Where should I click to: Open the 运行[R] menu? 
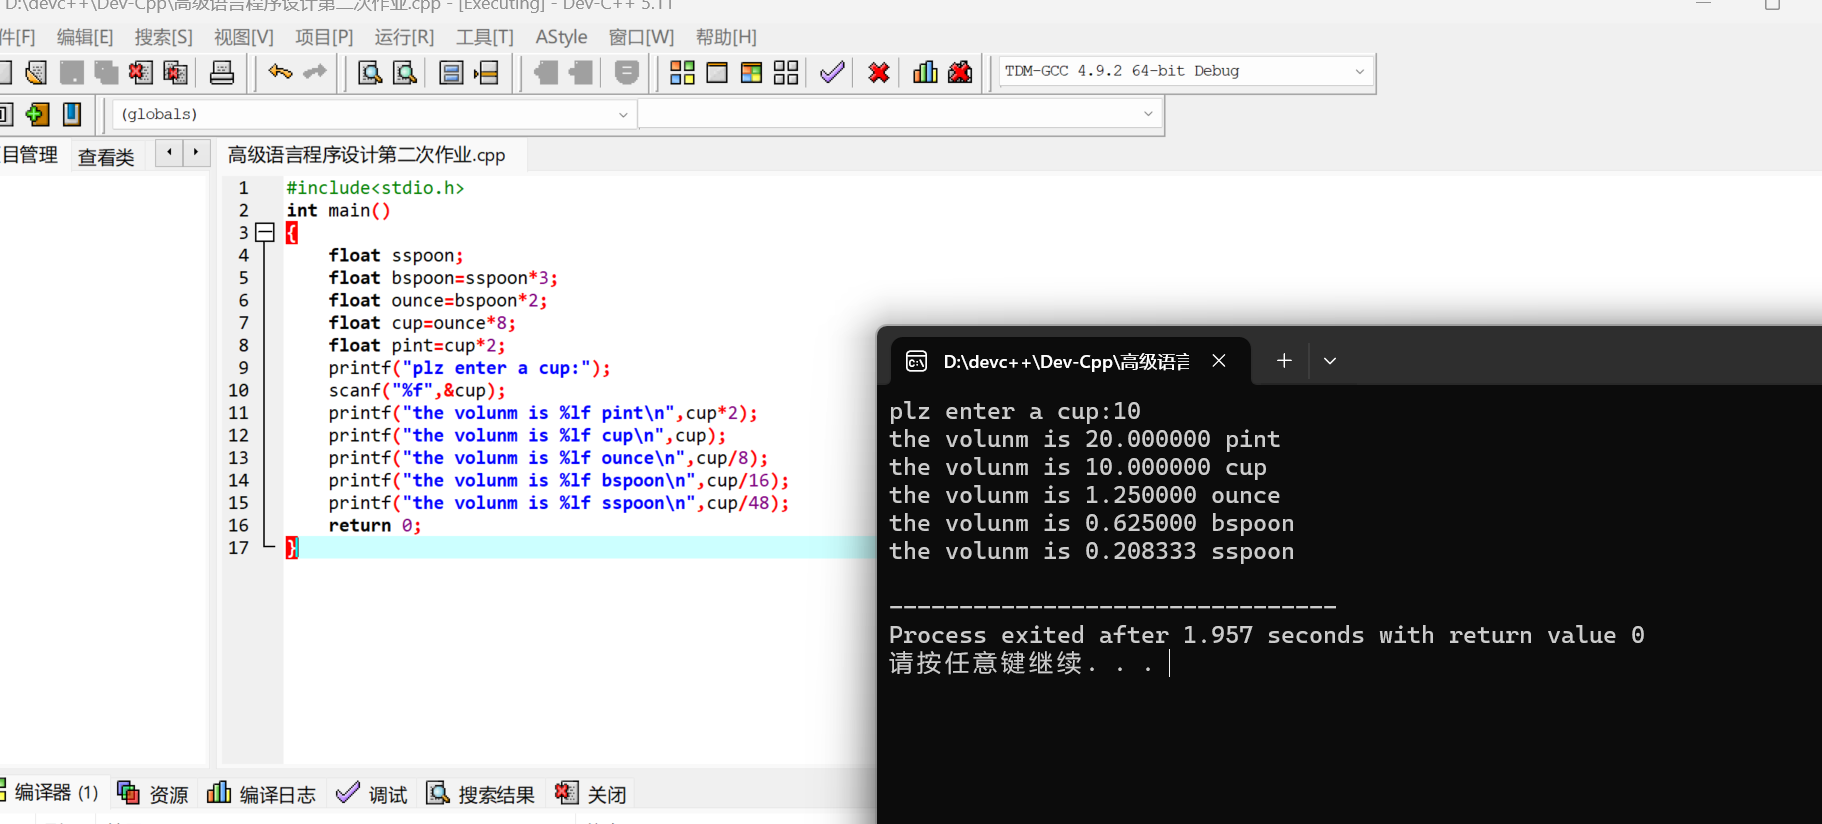pos(404,37)
